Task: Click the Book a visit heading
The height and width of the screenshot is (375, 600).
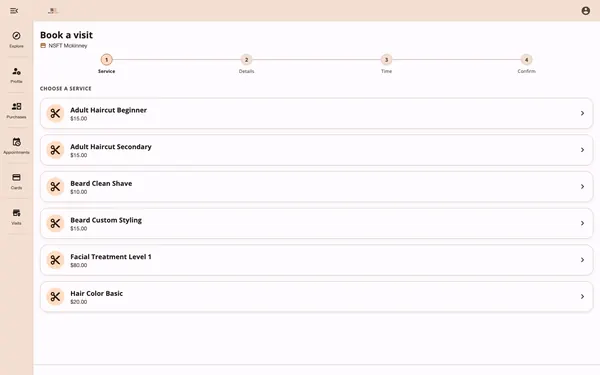Action: tap(66, 35)
